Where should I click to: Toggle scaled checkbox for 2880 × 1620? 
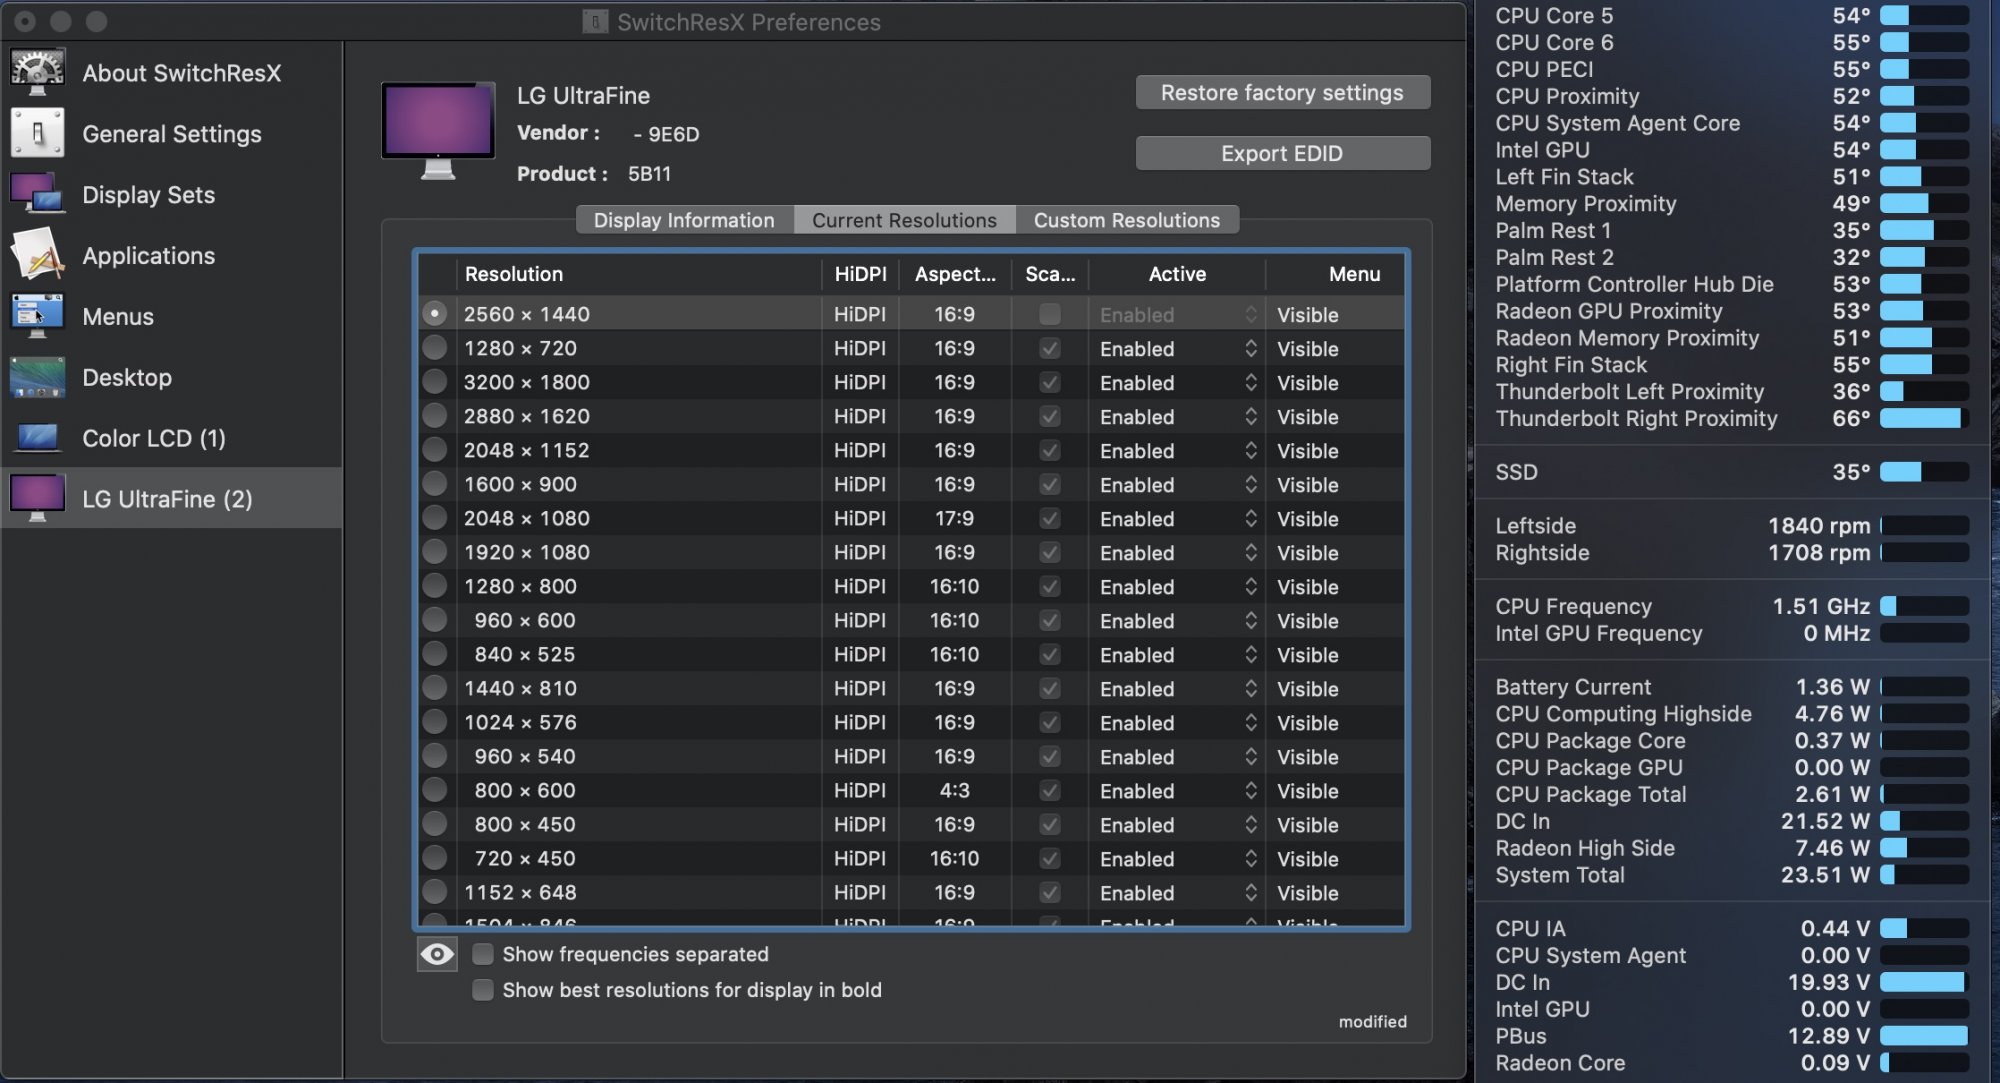[1049, 416]
